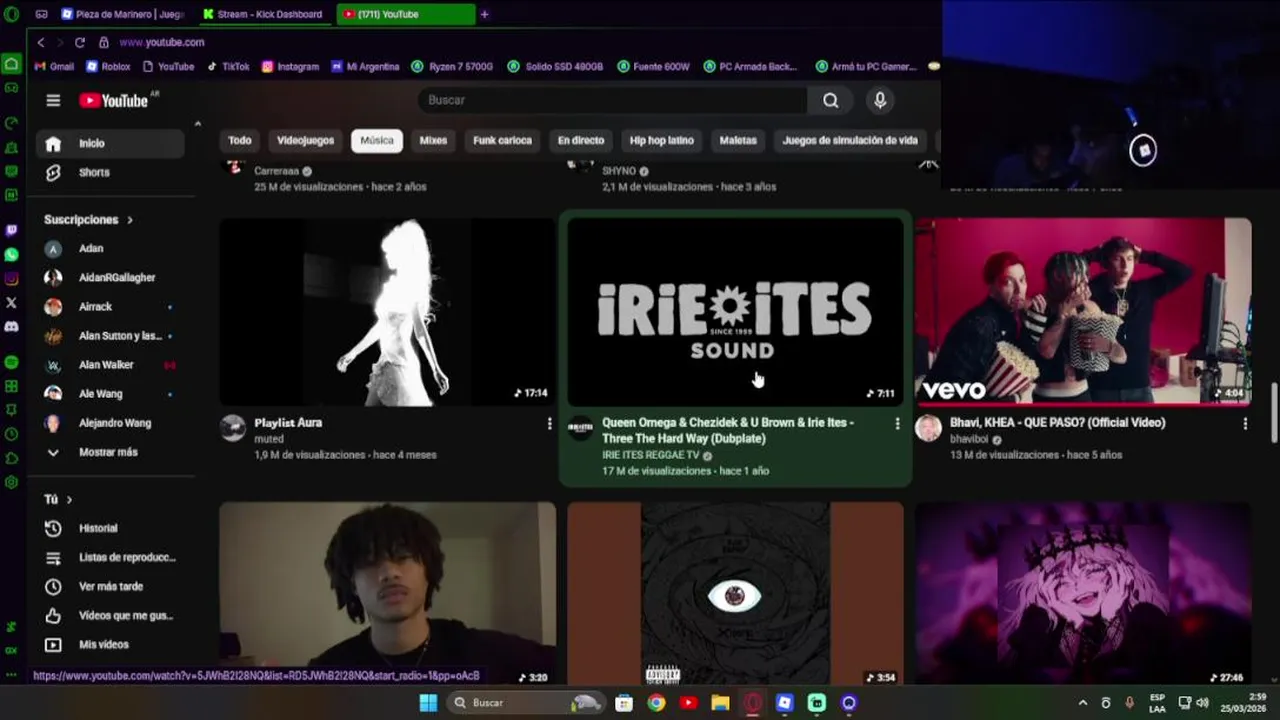The image size is (1280, 720).
Task: Reload the page
Action: click(79, 42)
